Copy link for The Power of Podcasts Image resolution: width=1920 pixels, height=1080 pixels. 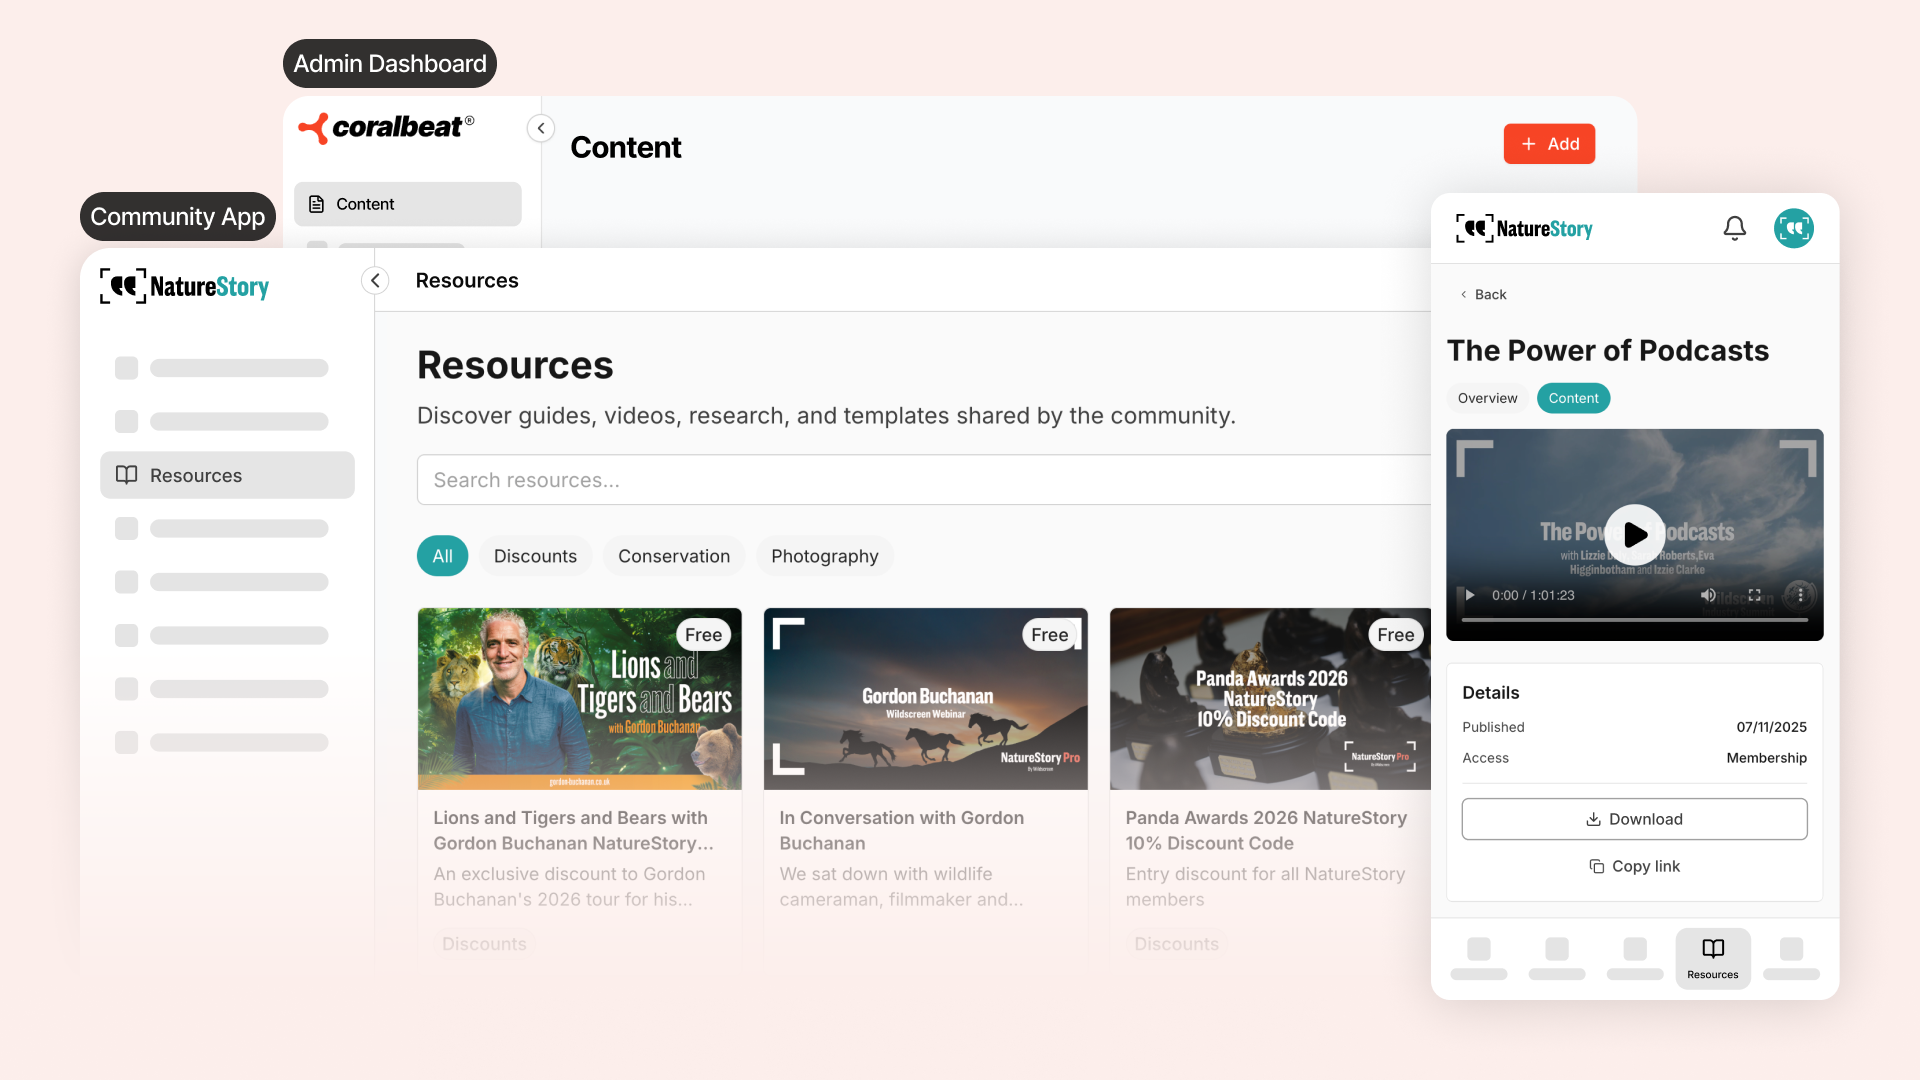tap(1634, 866)
